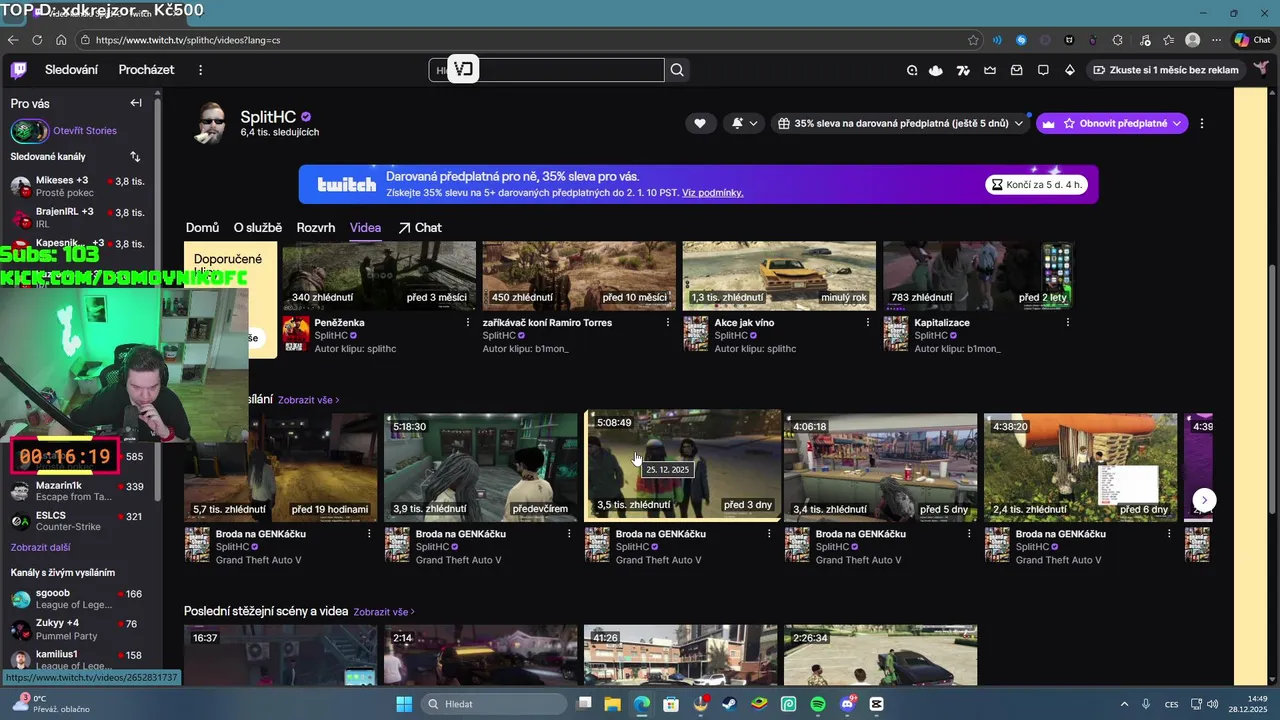Screen dimensions: 1280x720
Task: Open the Zukyy +4 Pummel Party channel
Action: [x=80, y=629]
